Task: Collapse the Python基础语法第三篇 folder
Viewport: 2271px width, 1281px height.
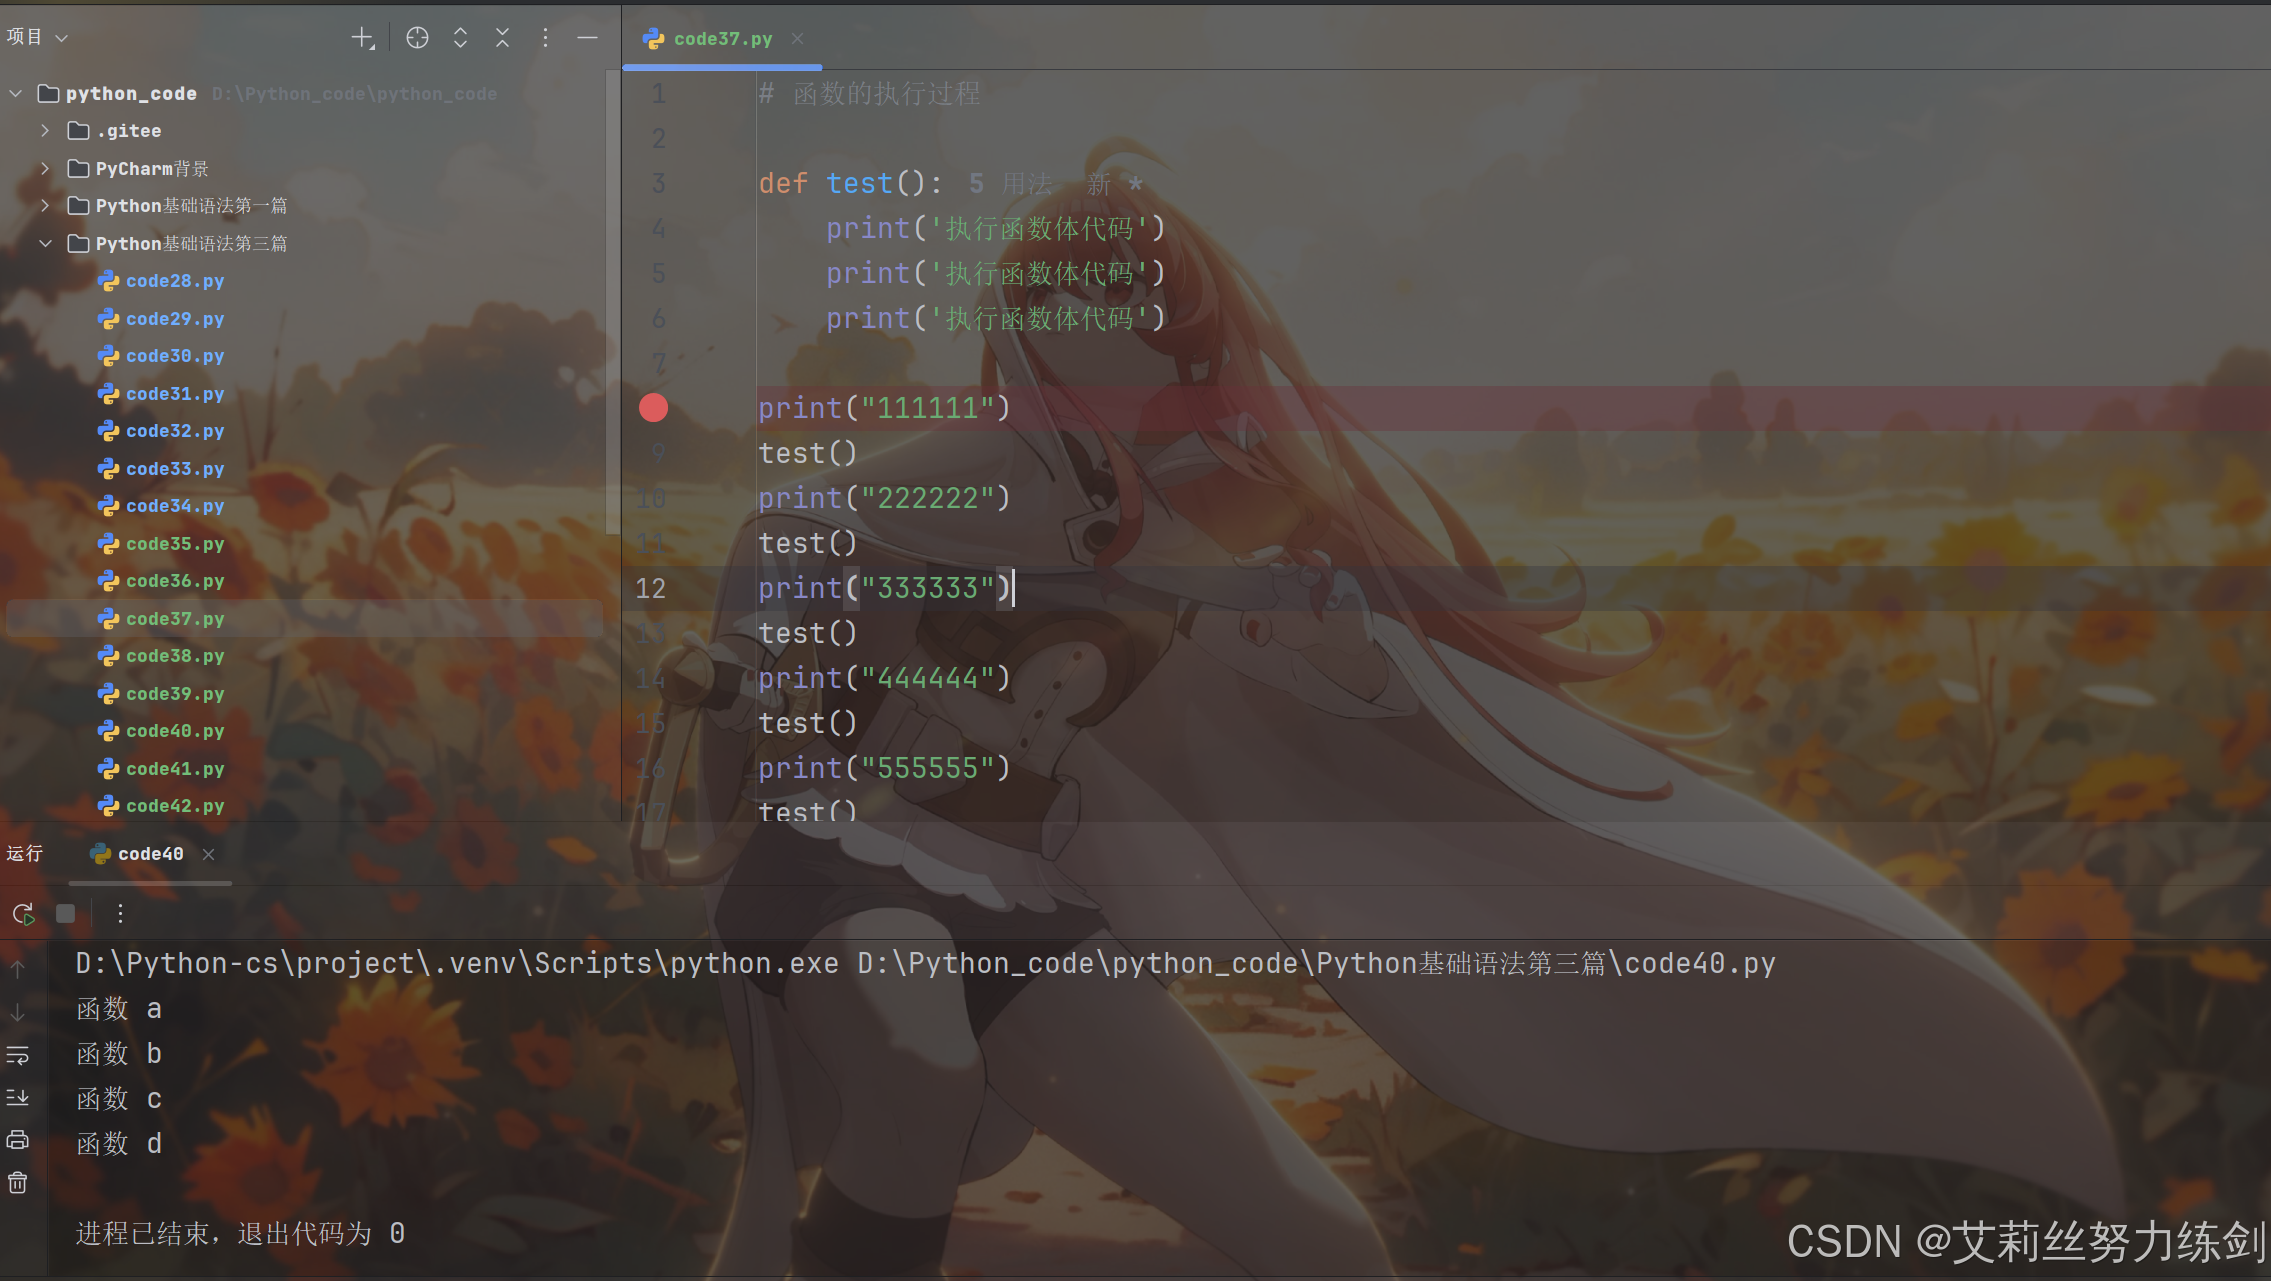Action: tap(45, 244)
